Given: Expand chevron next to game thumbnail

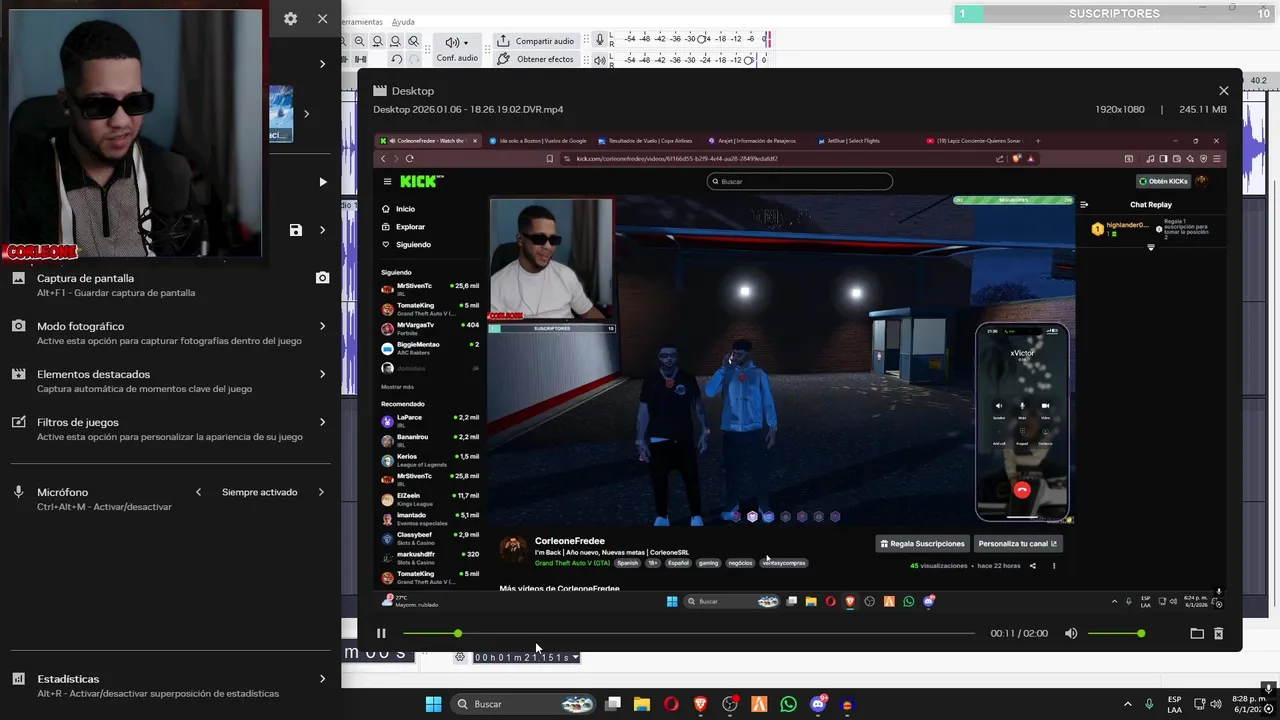Looking at the screenshot, I should pos(306,114).
